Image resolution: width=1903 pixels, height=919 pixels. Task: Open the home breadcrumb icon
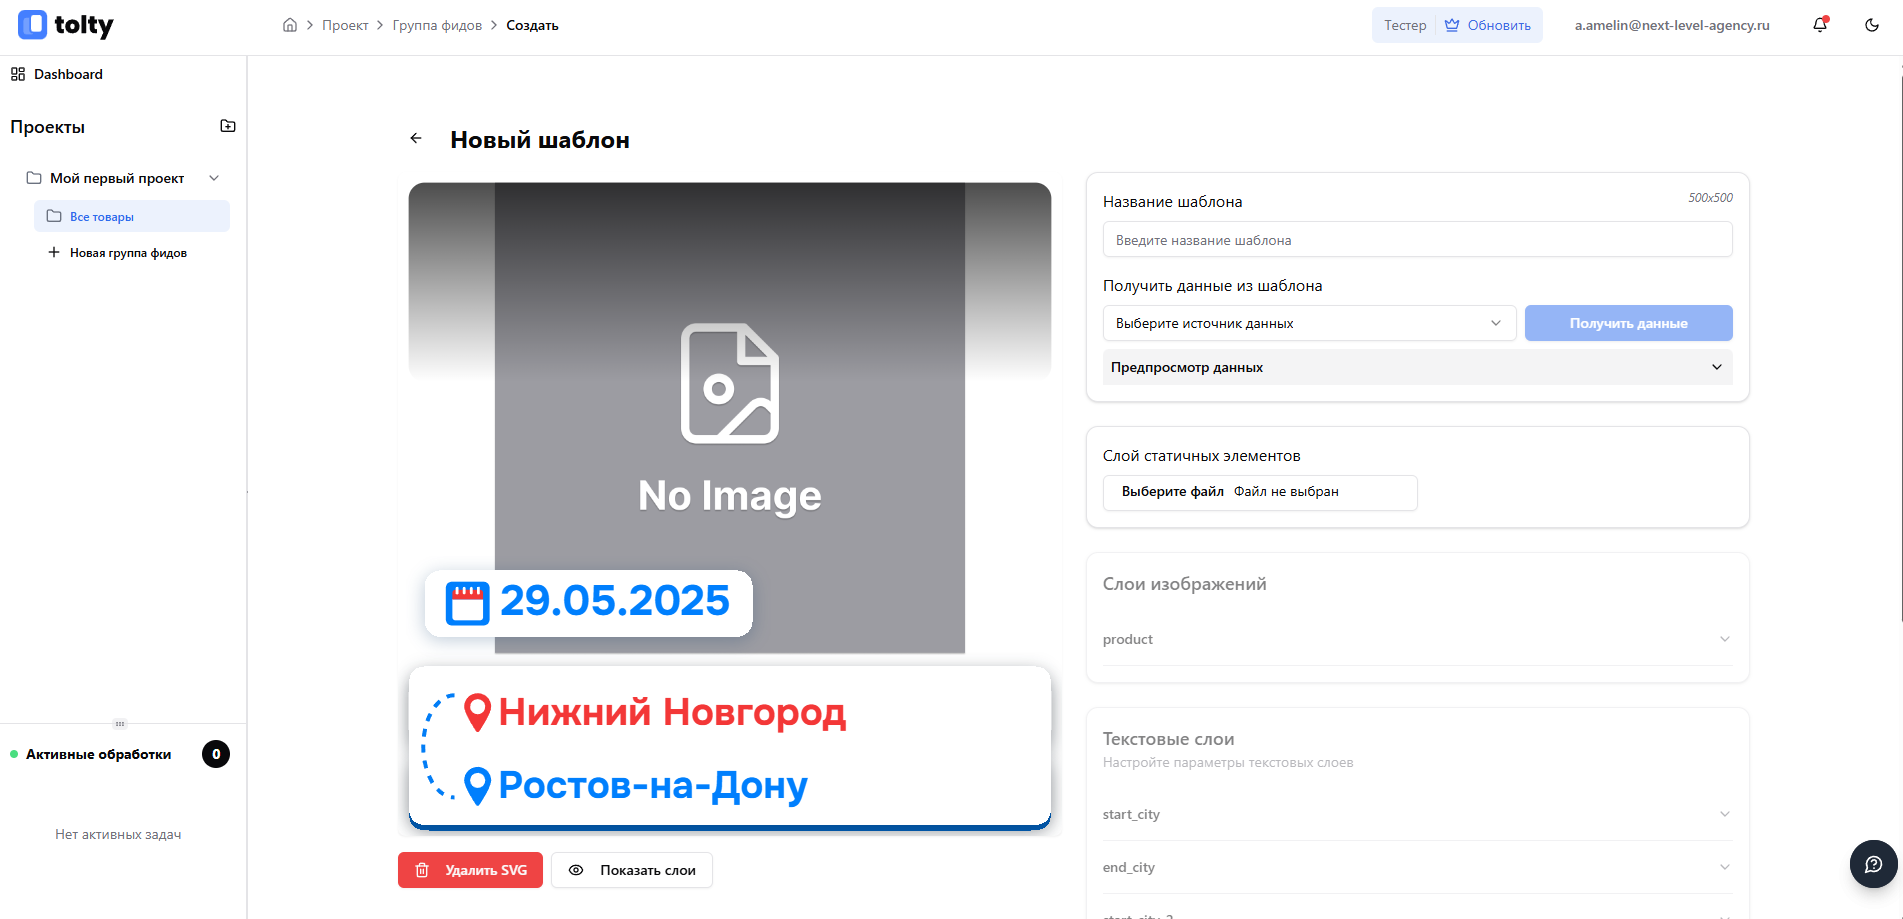290,25
